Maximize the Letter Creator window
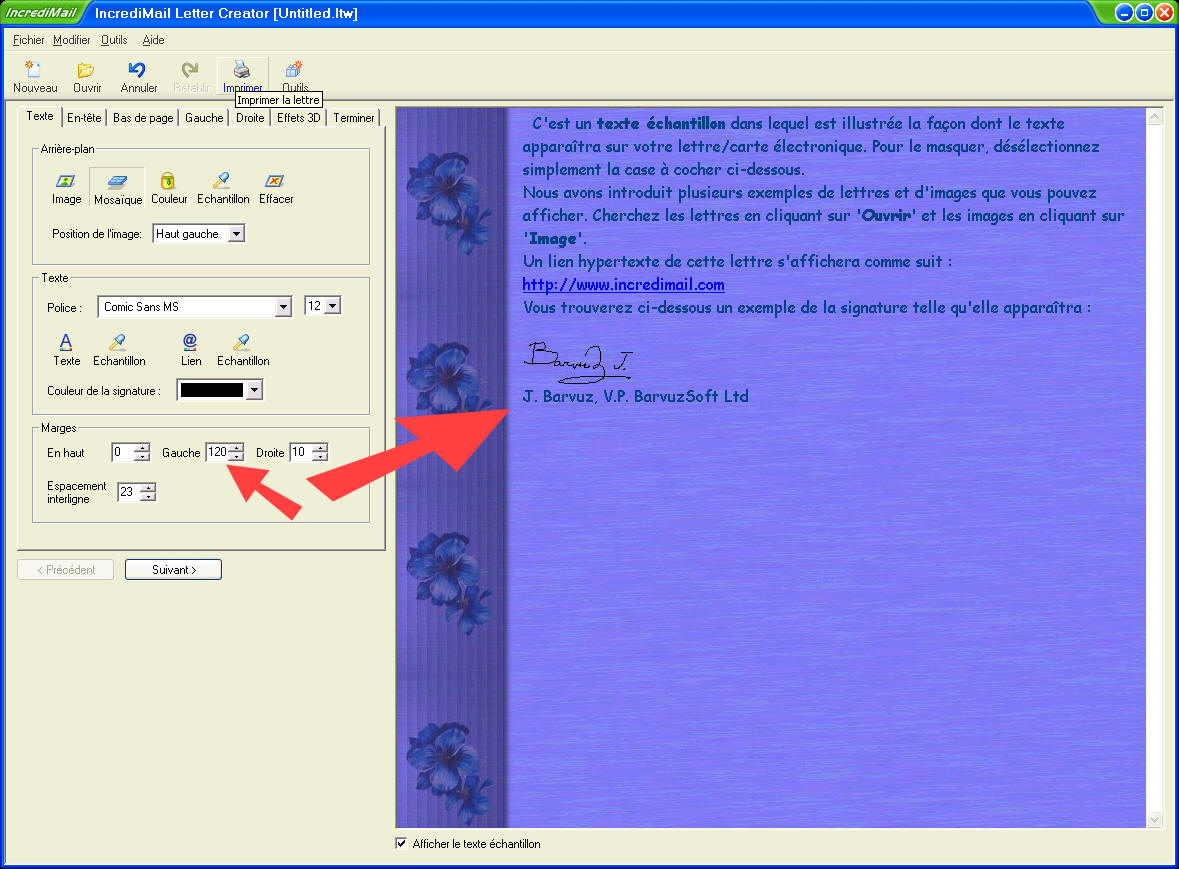This screenshot has width=1179, height=869. point(1144,13)
